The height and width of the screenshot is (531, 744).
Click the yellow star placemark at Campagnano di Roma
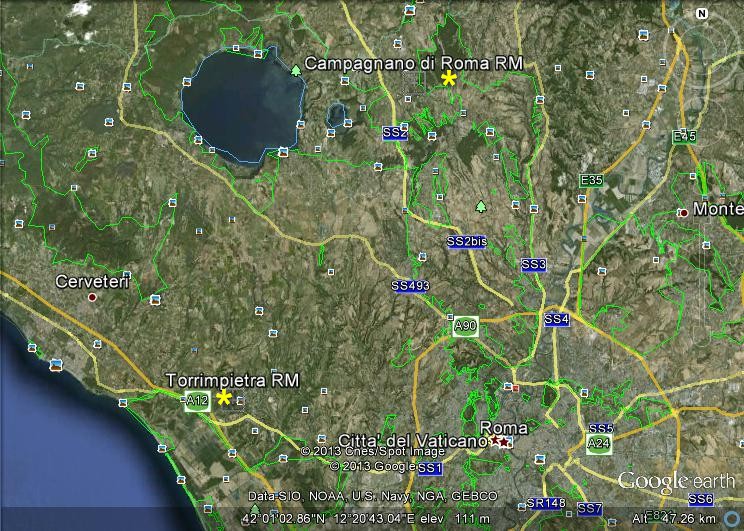click(x=450, y=79)
